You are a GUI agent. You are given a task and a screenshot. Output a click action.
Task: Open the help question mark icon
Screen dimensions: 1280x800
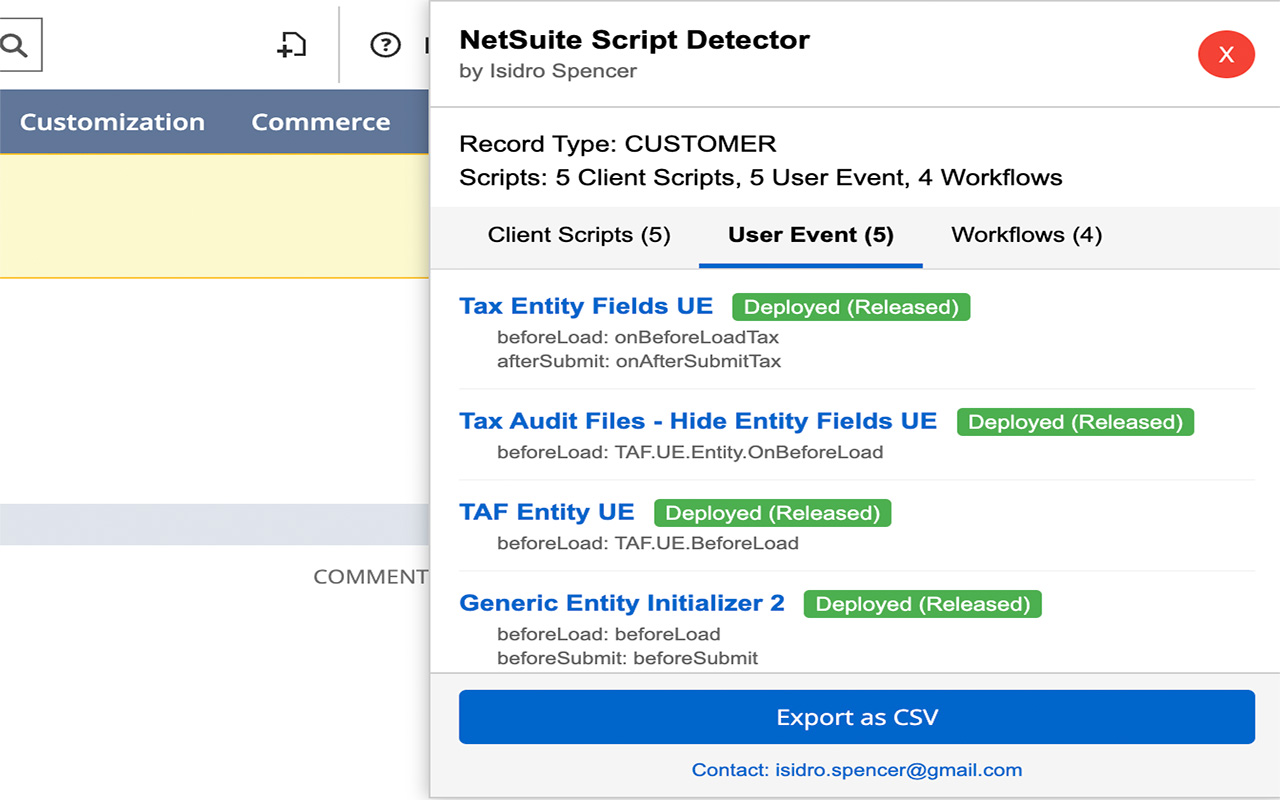[x=385, y=45]
